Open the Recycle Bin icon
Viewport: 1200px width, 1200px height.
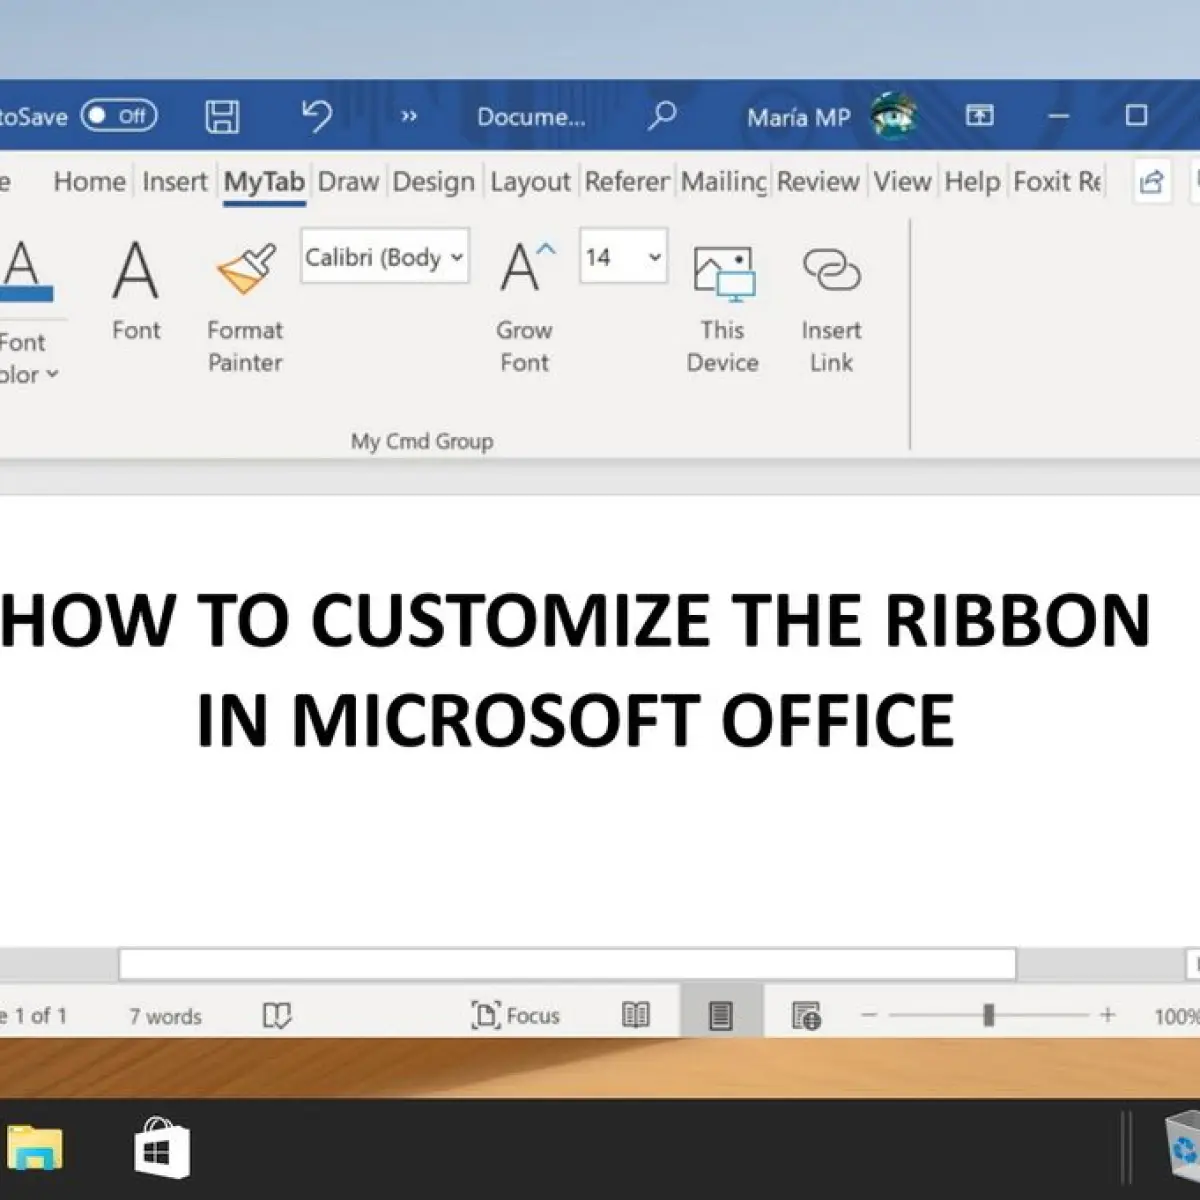tap(1183, 1147)
